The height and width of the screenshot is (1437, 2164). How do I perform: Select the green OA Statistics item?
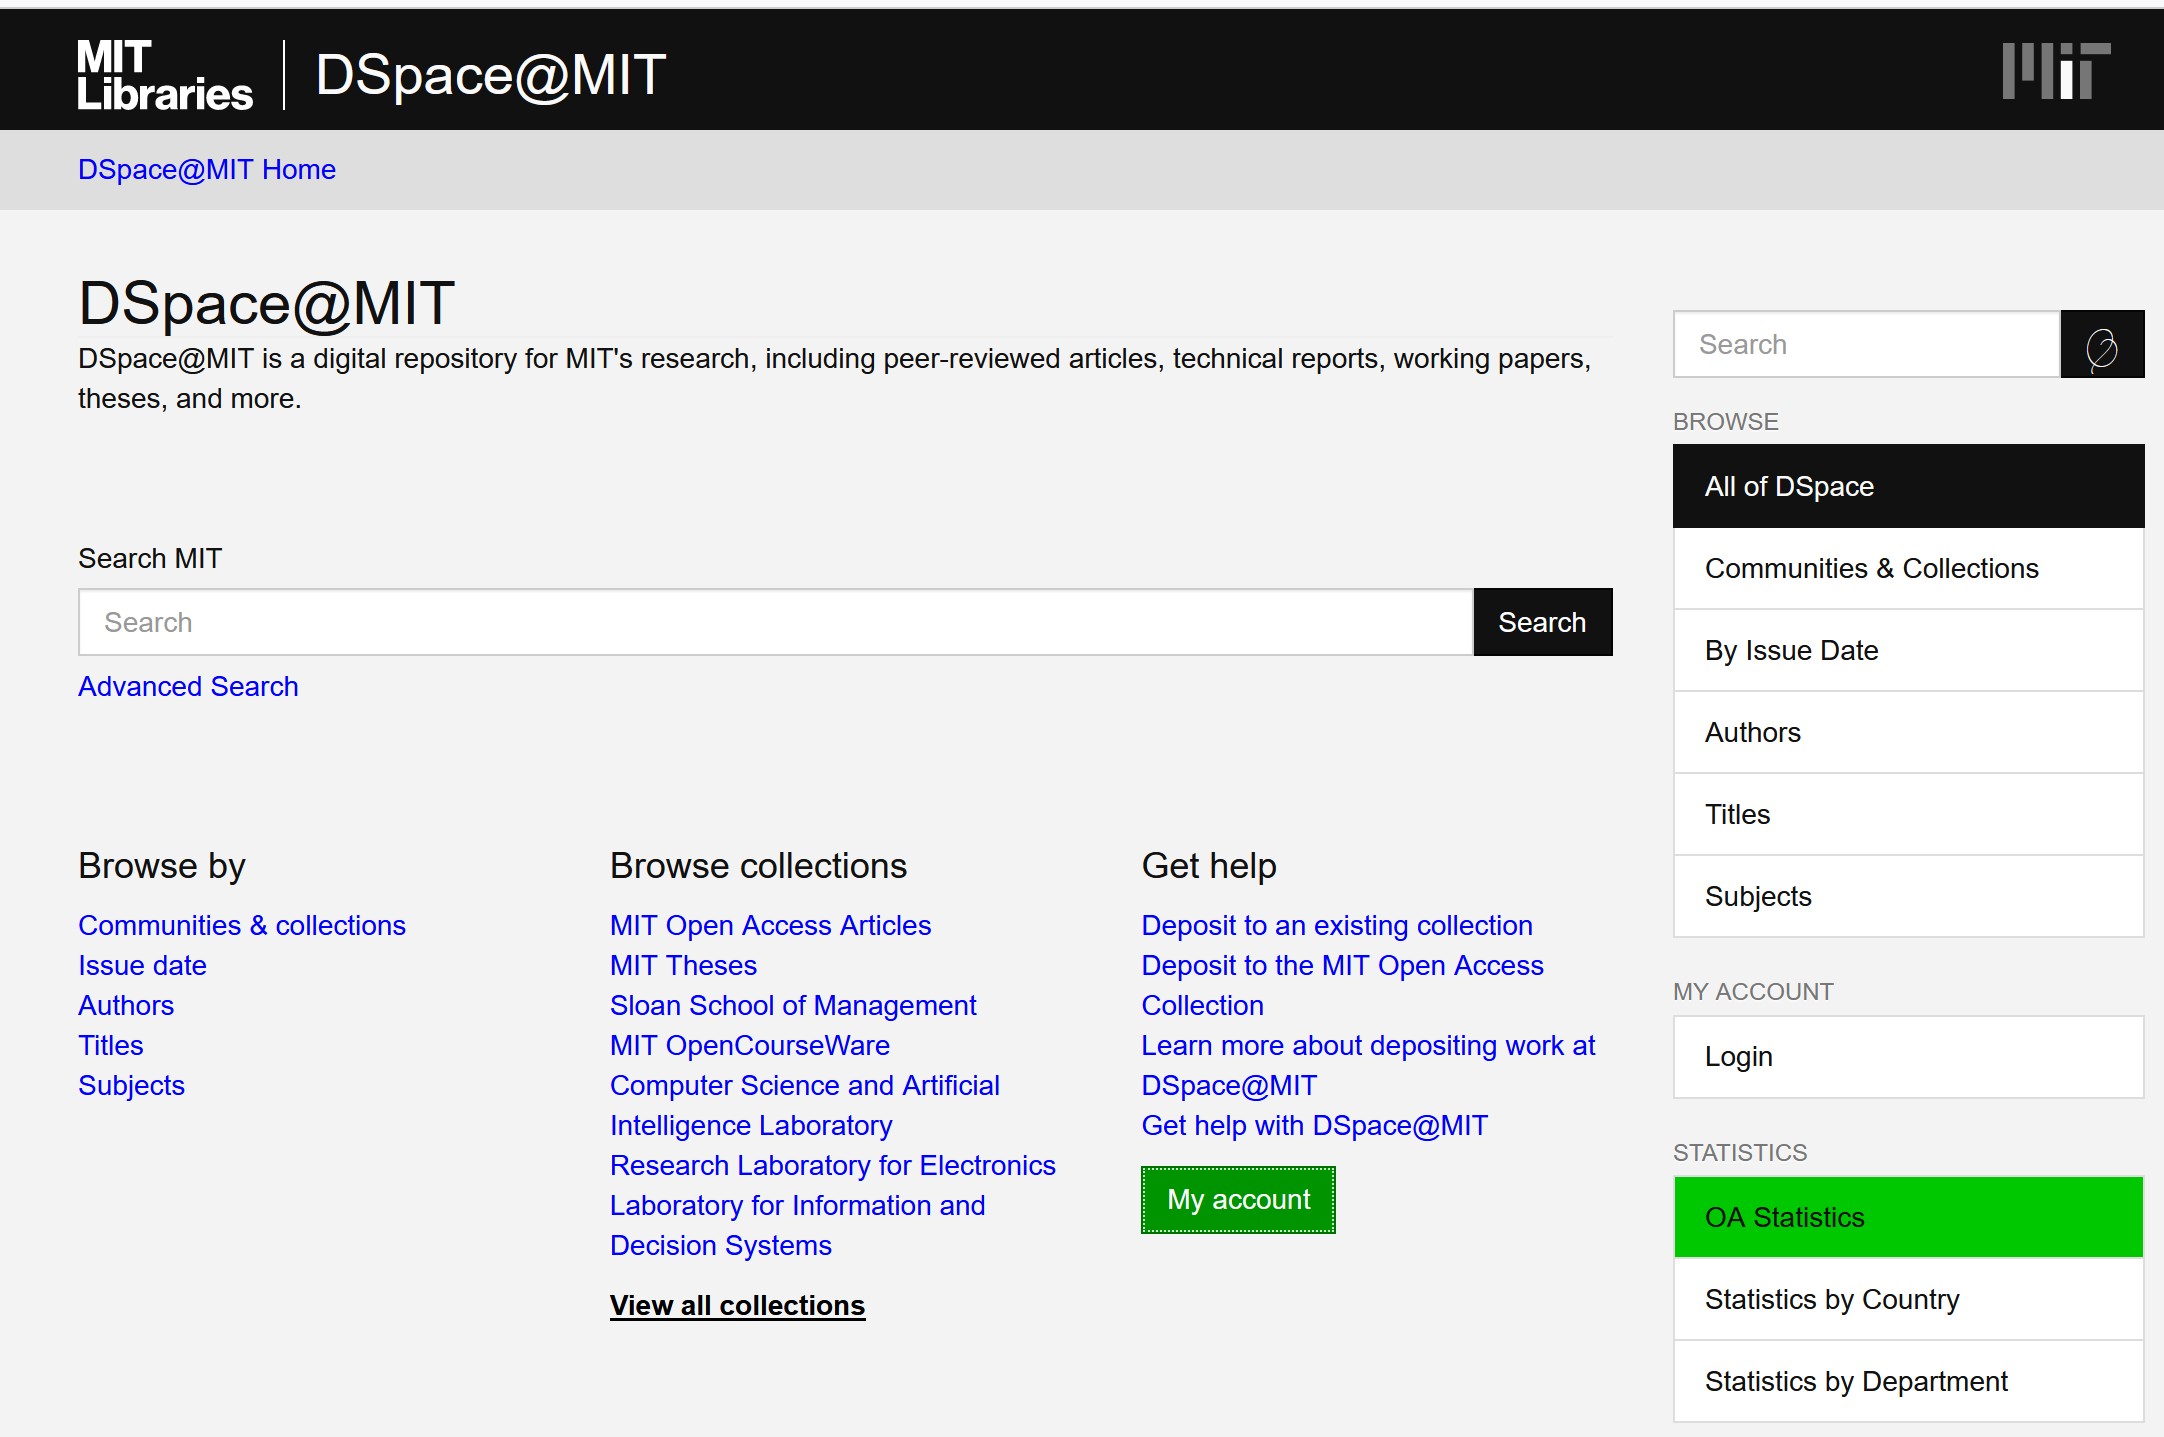(1908, 1217)
